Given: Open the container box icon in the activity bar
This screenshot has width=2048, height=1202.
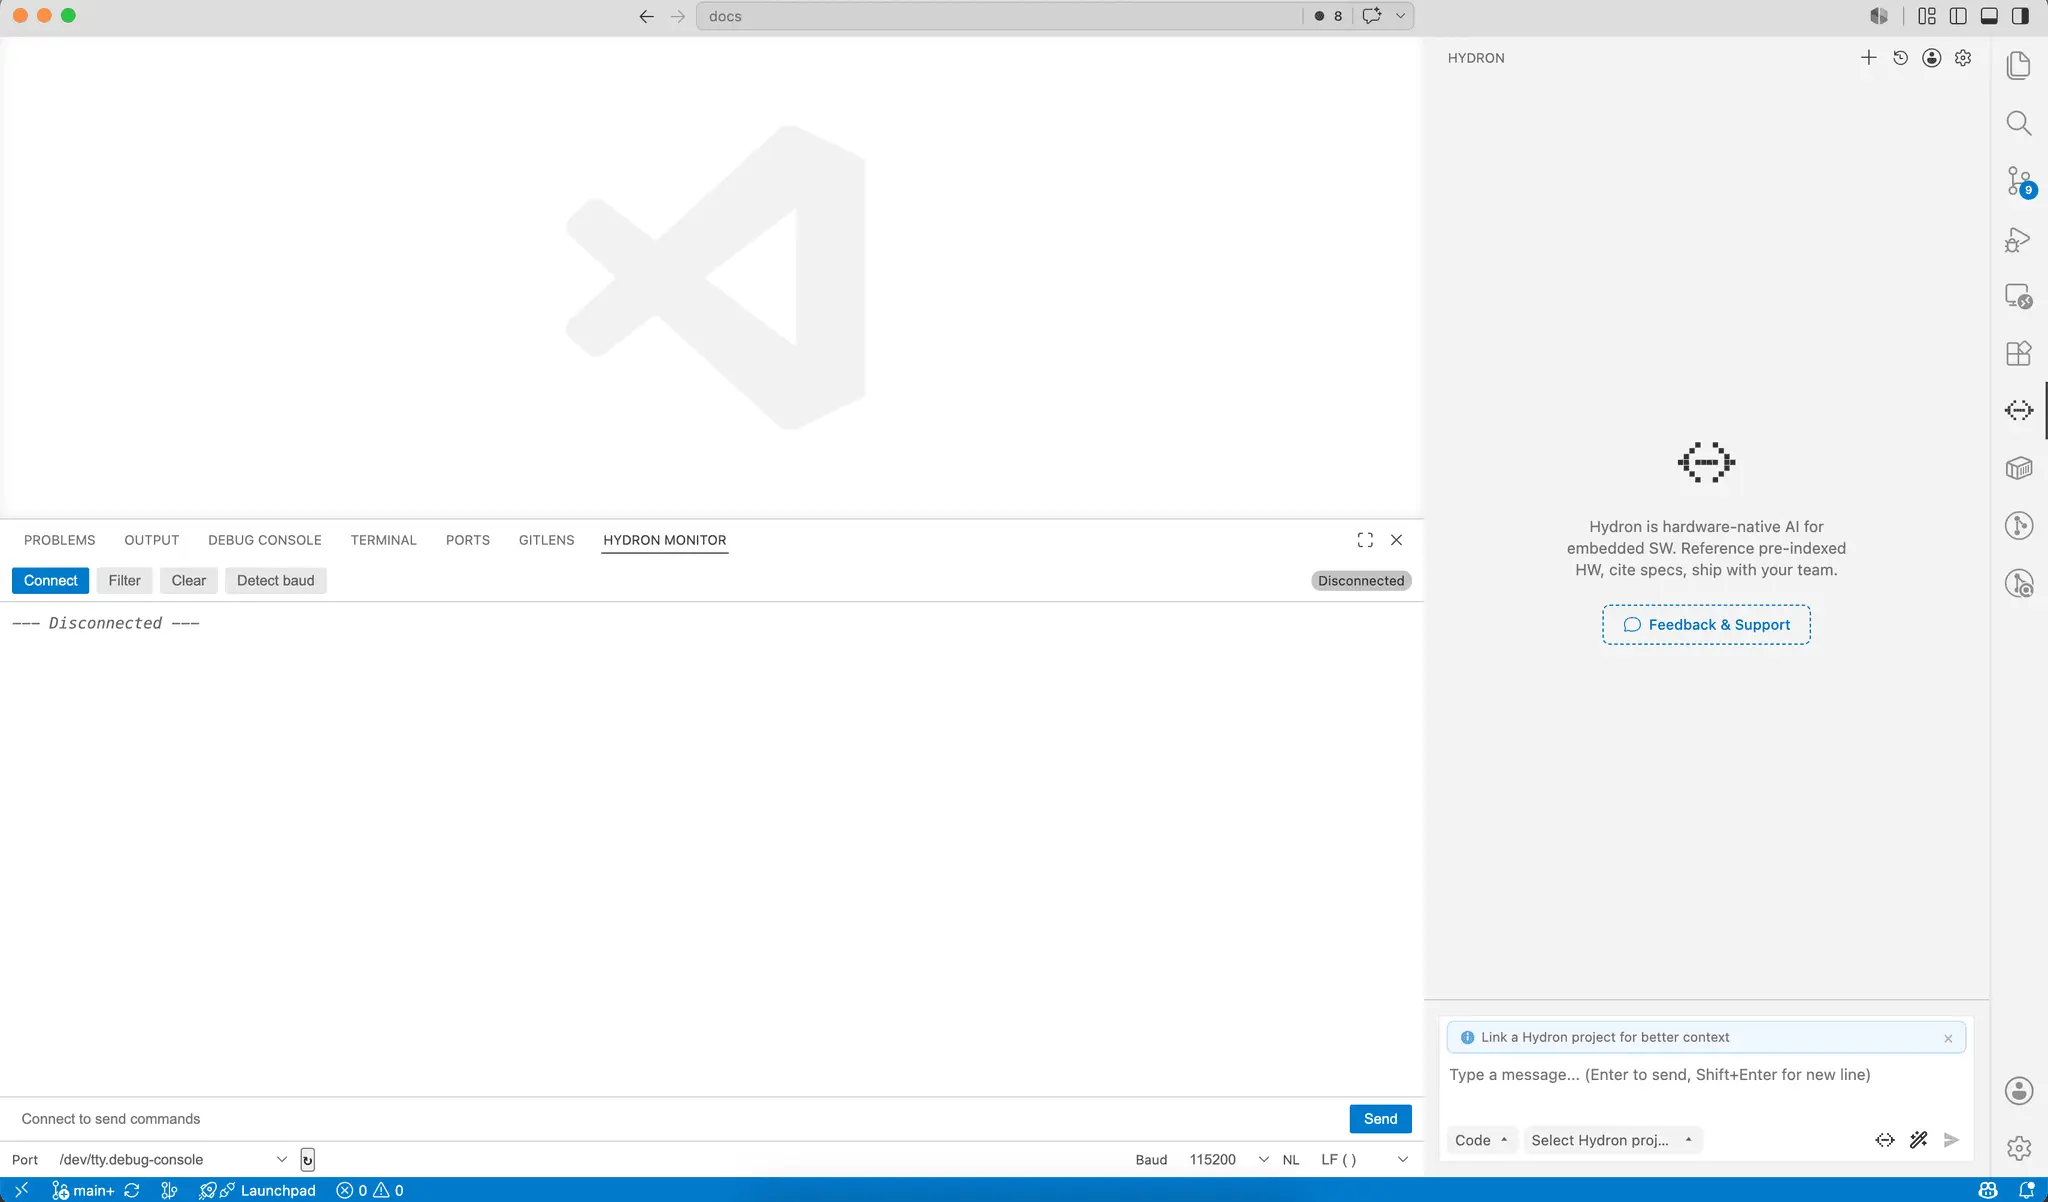Looking at the screenshot, I should 2019,468.
